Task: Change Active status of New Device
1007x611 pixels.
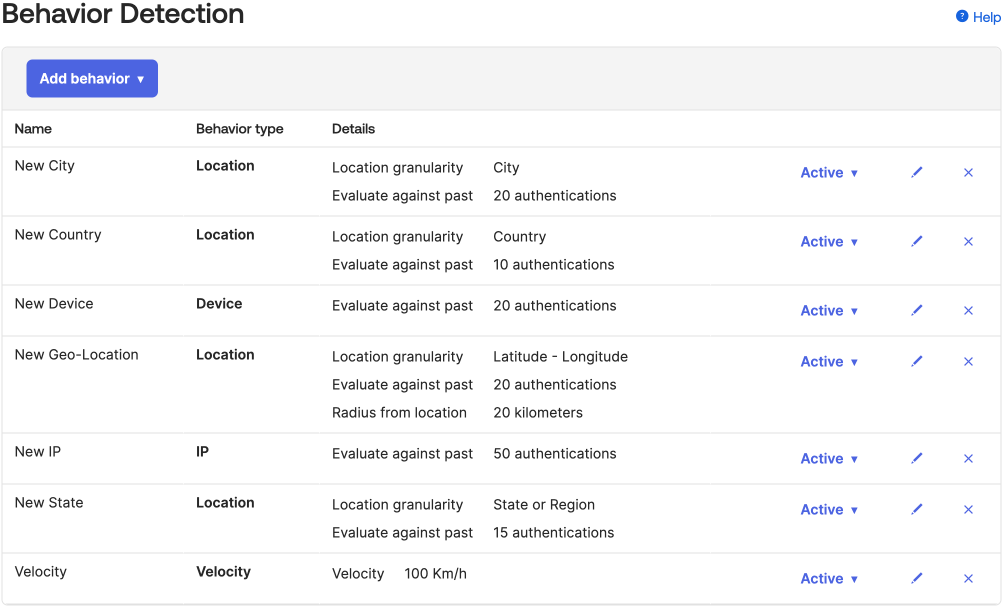Action: click(x=829, y=311)
